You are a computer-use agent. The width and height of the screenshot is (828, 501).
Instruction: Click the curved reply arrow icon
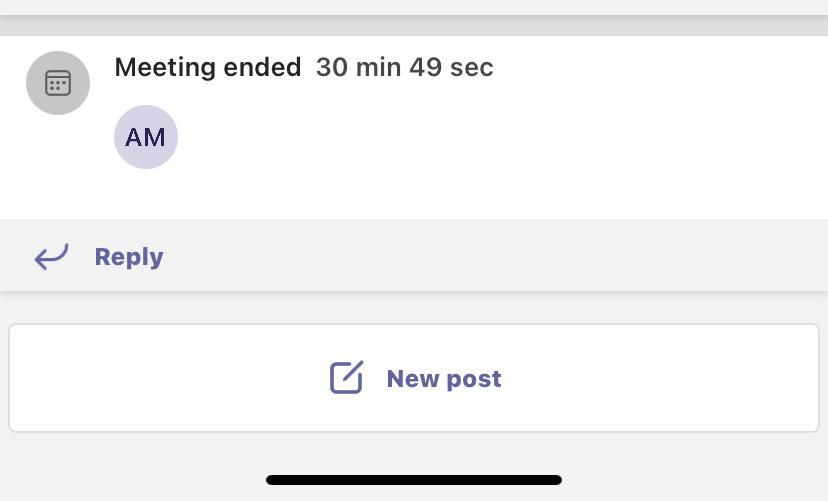(51, 257)
